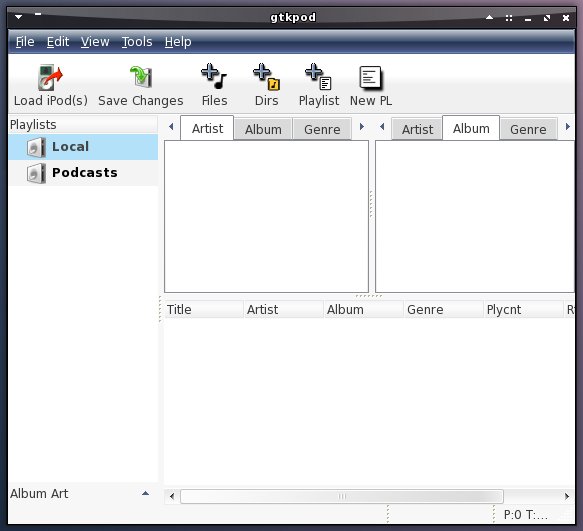This screenshot has width=583, height=531.
Task: Click left tab-scroll arrow in second sort pane
Action: tap(382, 127)
